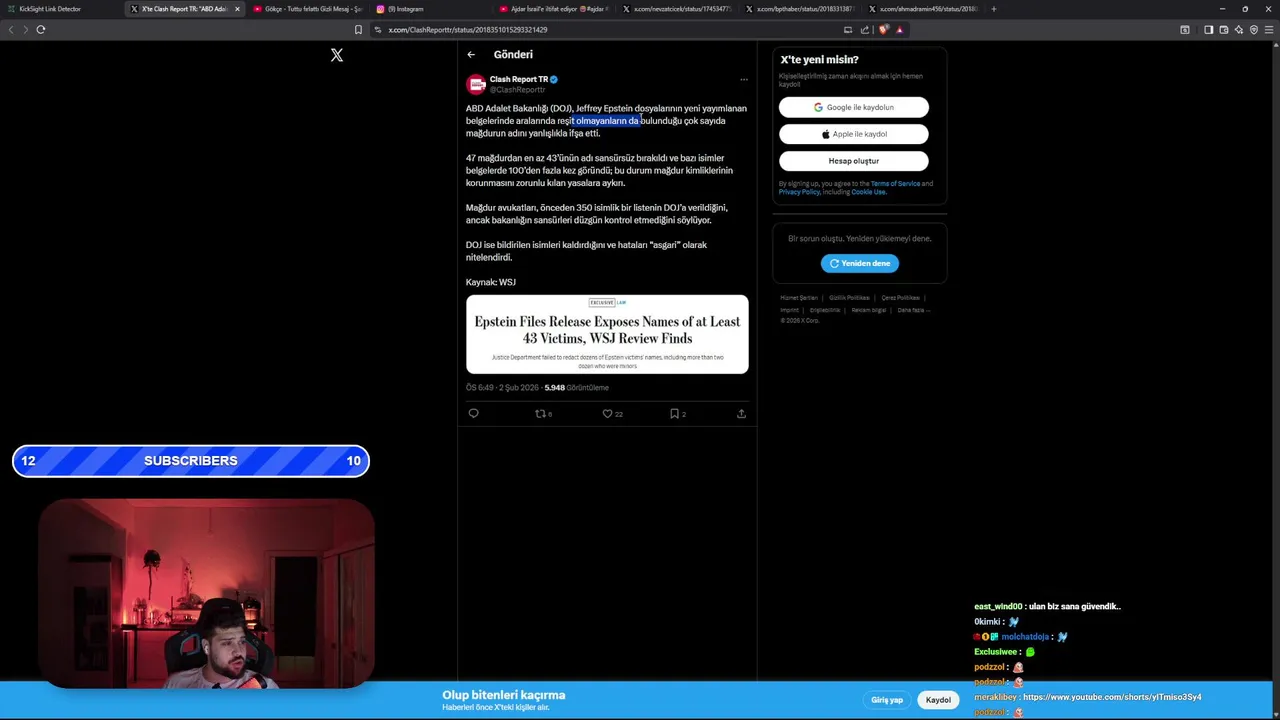The image size is (1280, 720).
Task: Open the WSJ Epstein Files article card
Action: click(607, 334)
